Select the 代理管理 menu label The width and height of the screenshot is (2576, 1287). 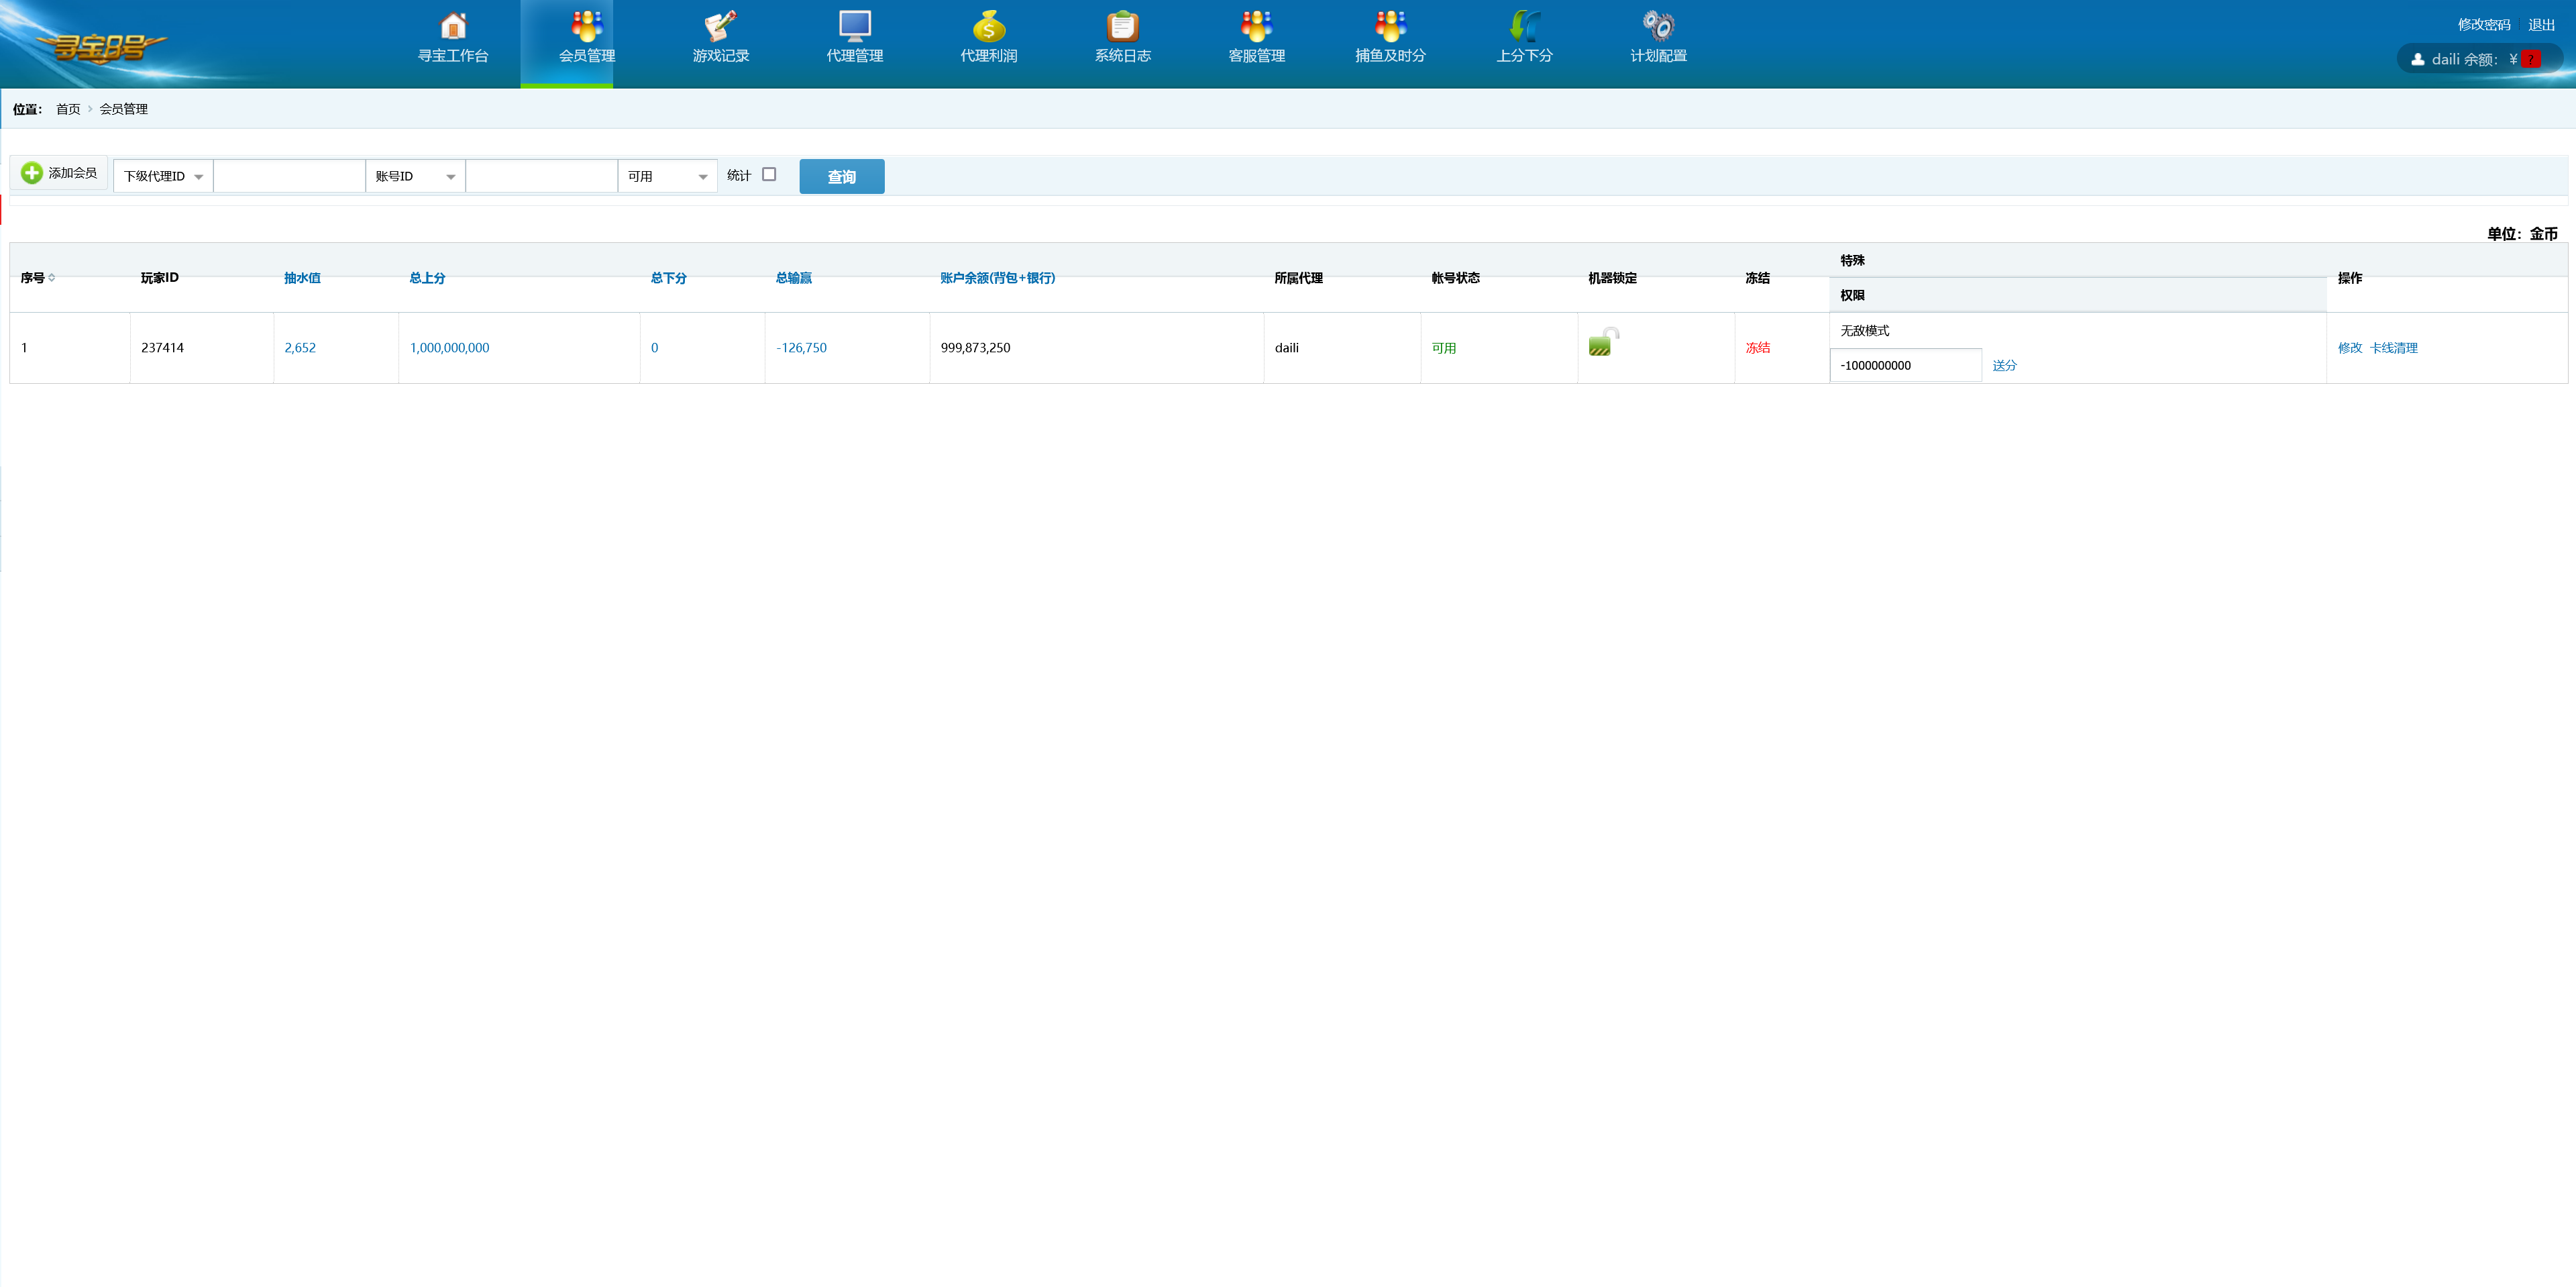pyautogui.click(x=855, y=56)
